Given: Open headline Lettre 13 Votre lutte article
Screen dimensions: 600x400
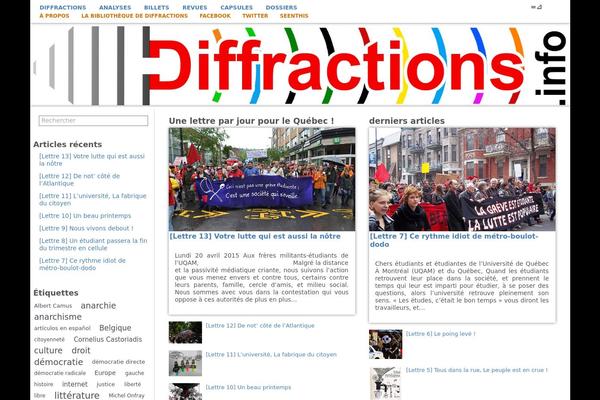Looking at the screenshot, I should pyautogui.click(x=255, y=236).
